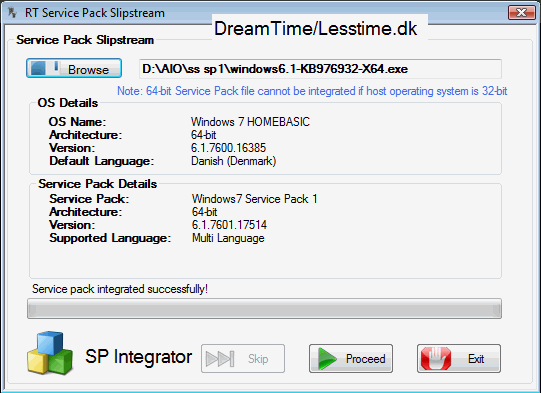The width and height of the screenshot is (541, 393).
Task: Click the service pack version 6.1.7601.17514
Action: pos(229,225)
